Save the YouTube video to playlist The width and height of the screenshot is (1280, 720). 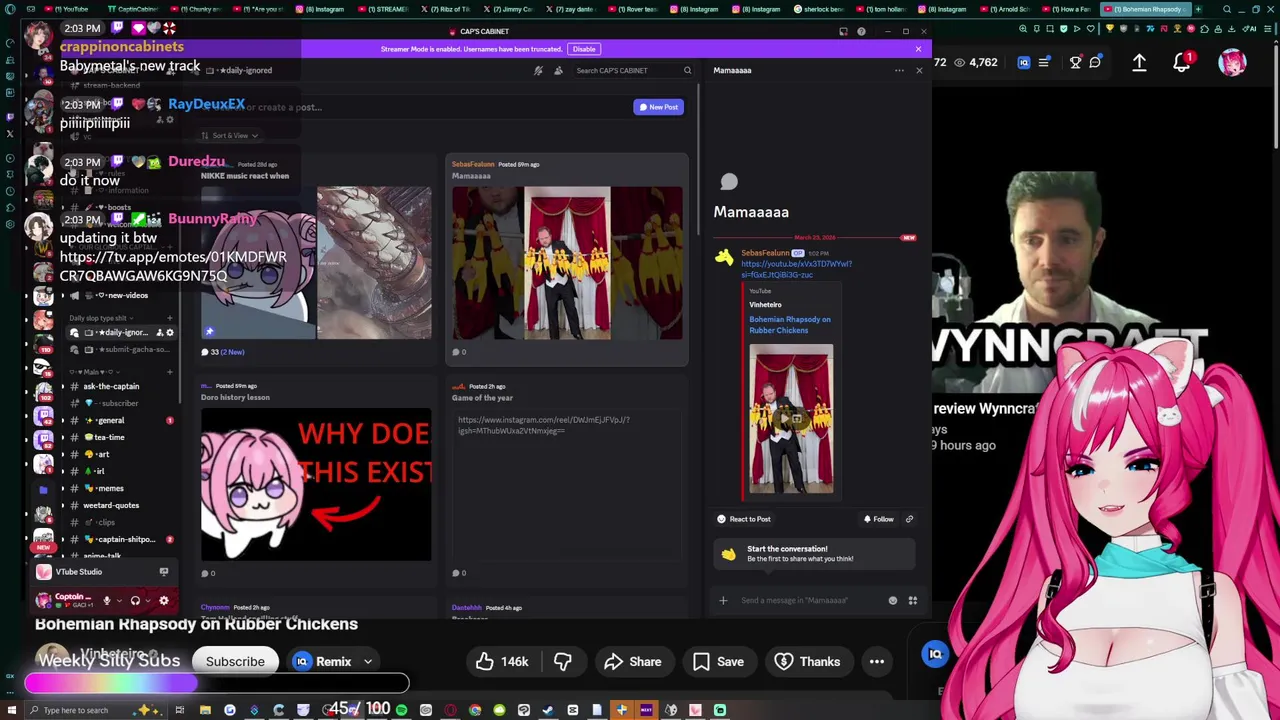pos(718,661)
